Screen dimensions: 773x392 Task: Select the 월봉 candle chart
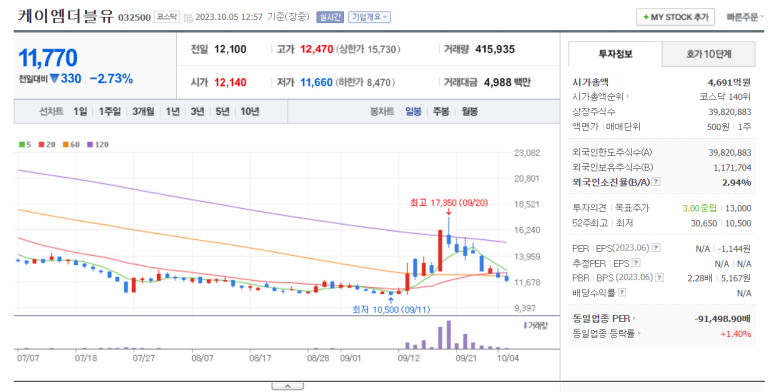click(469, 112)
